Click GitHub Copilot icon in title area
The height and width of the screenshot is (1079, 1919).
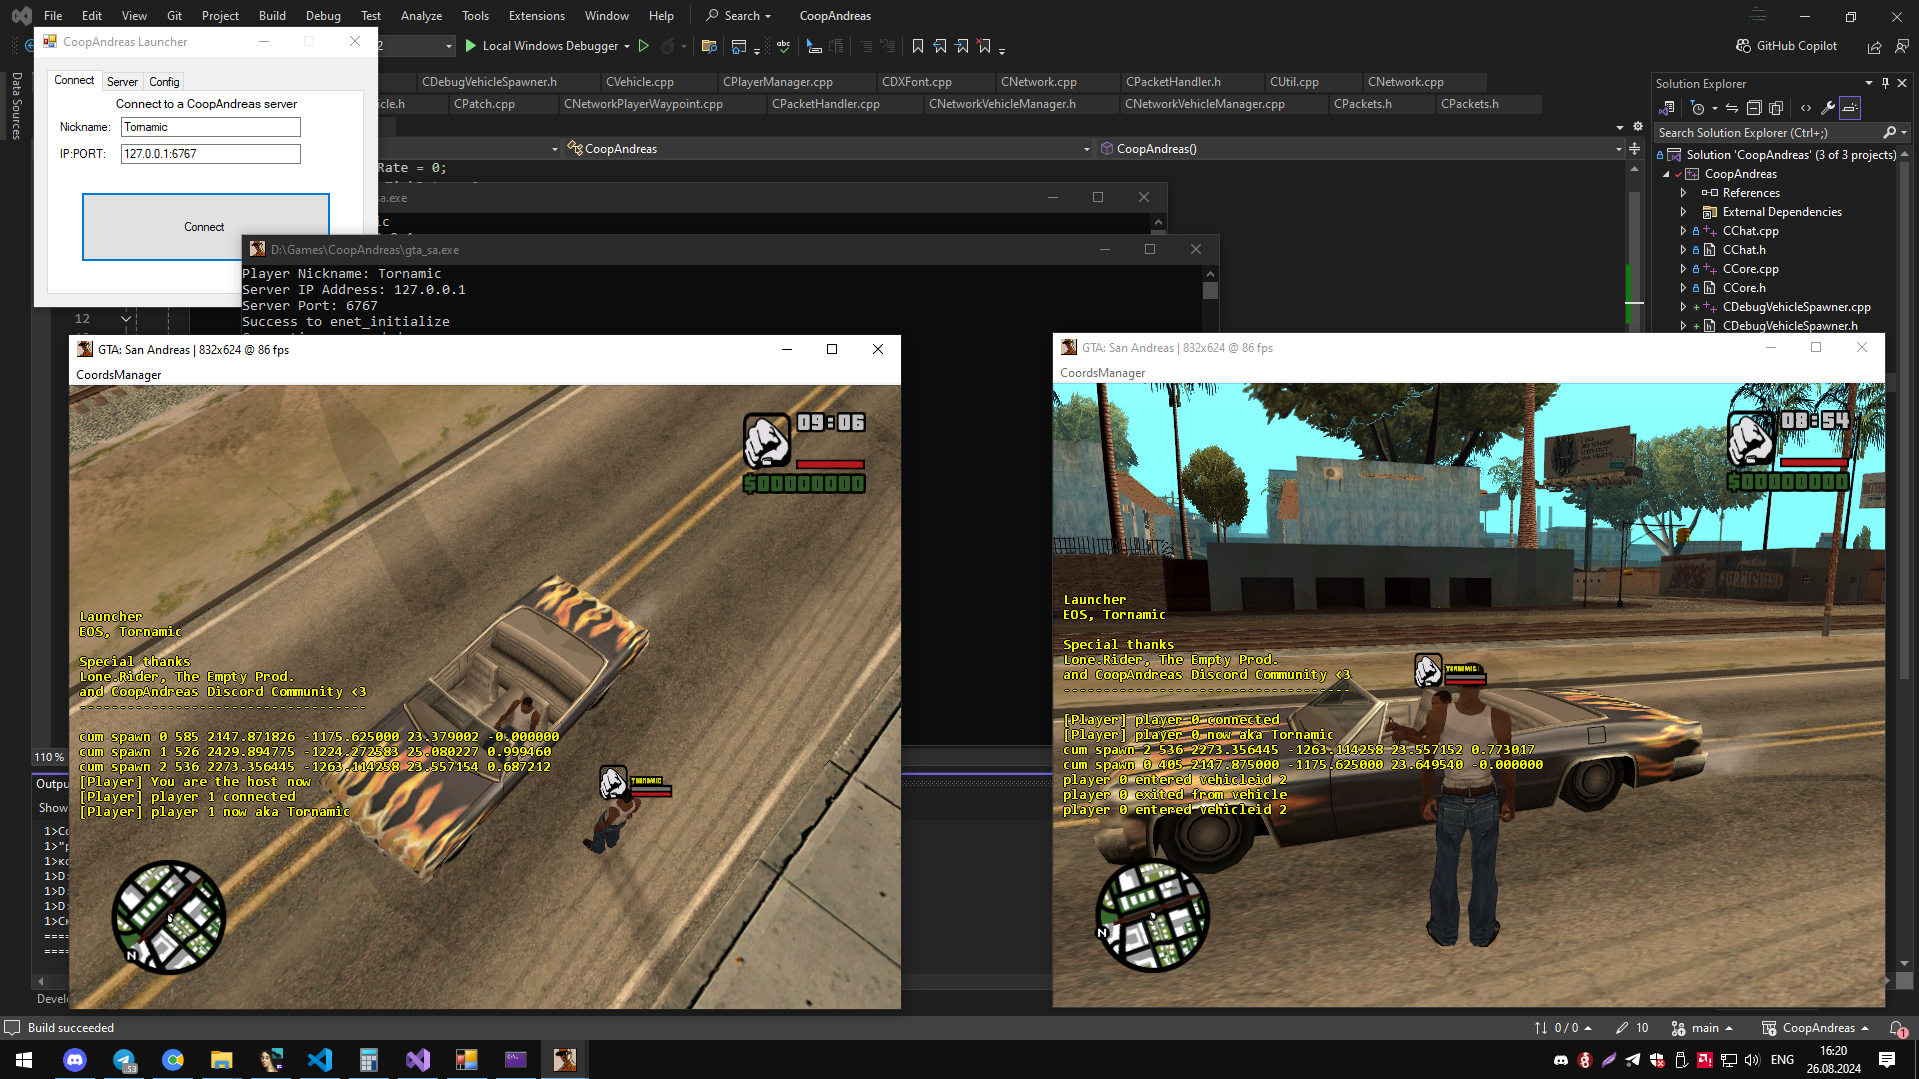coord(1743,46)
